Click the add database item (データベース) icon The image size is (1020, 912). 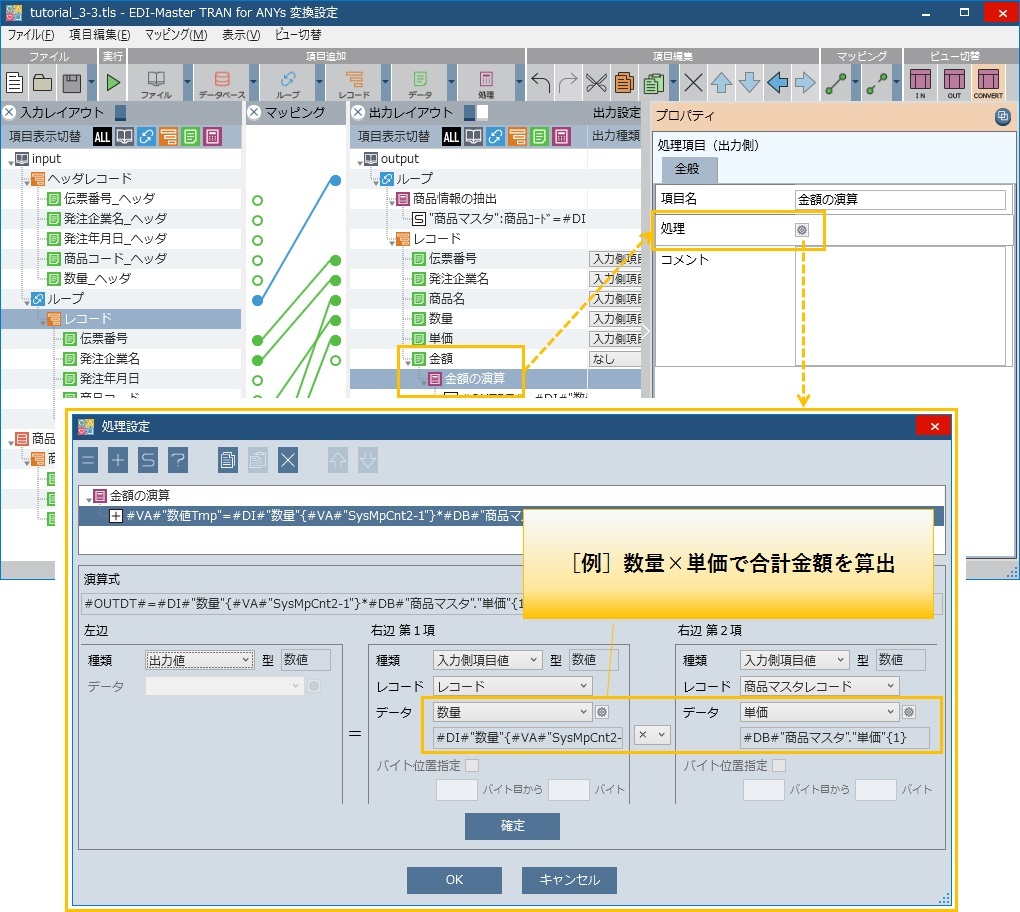click(221, 81)
